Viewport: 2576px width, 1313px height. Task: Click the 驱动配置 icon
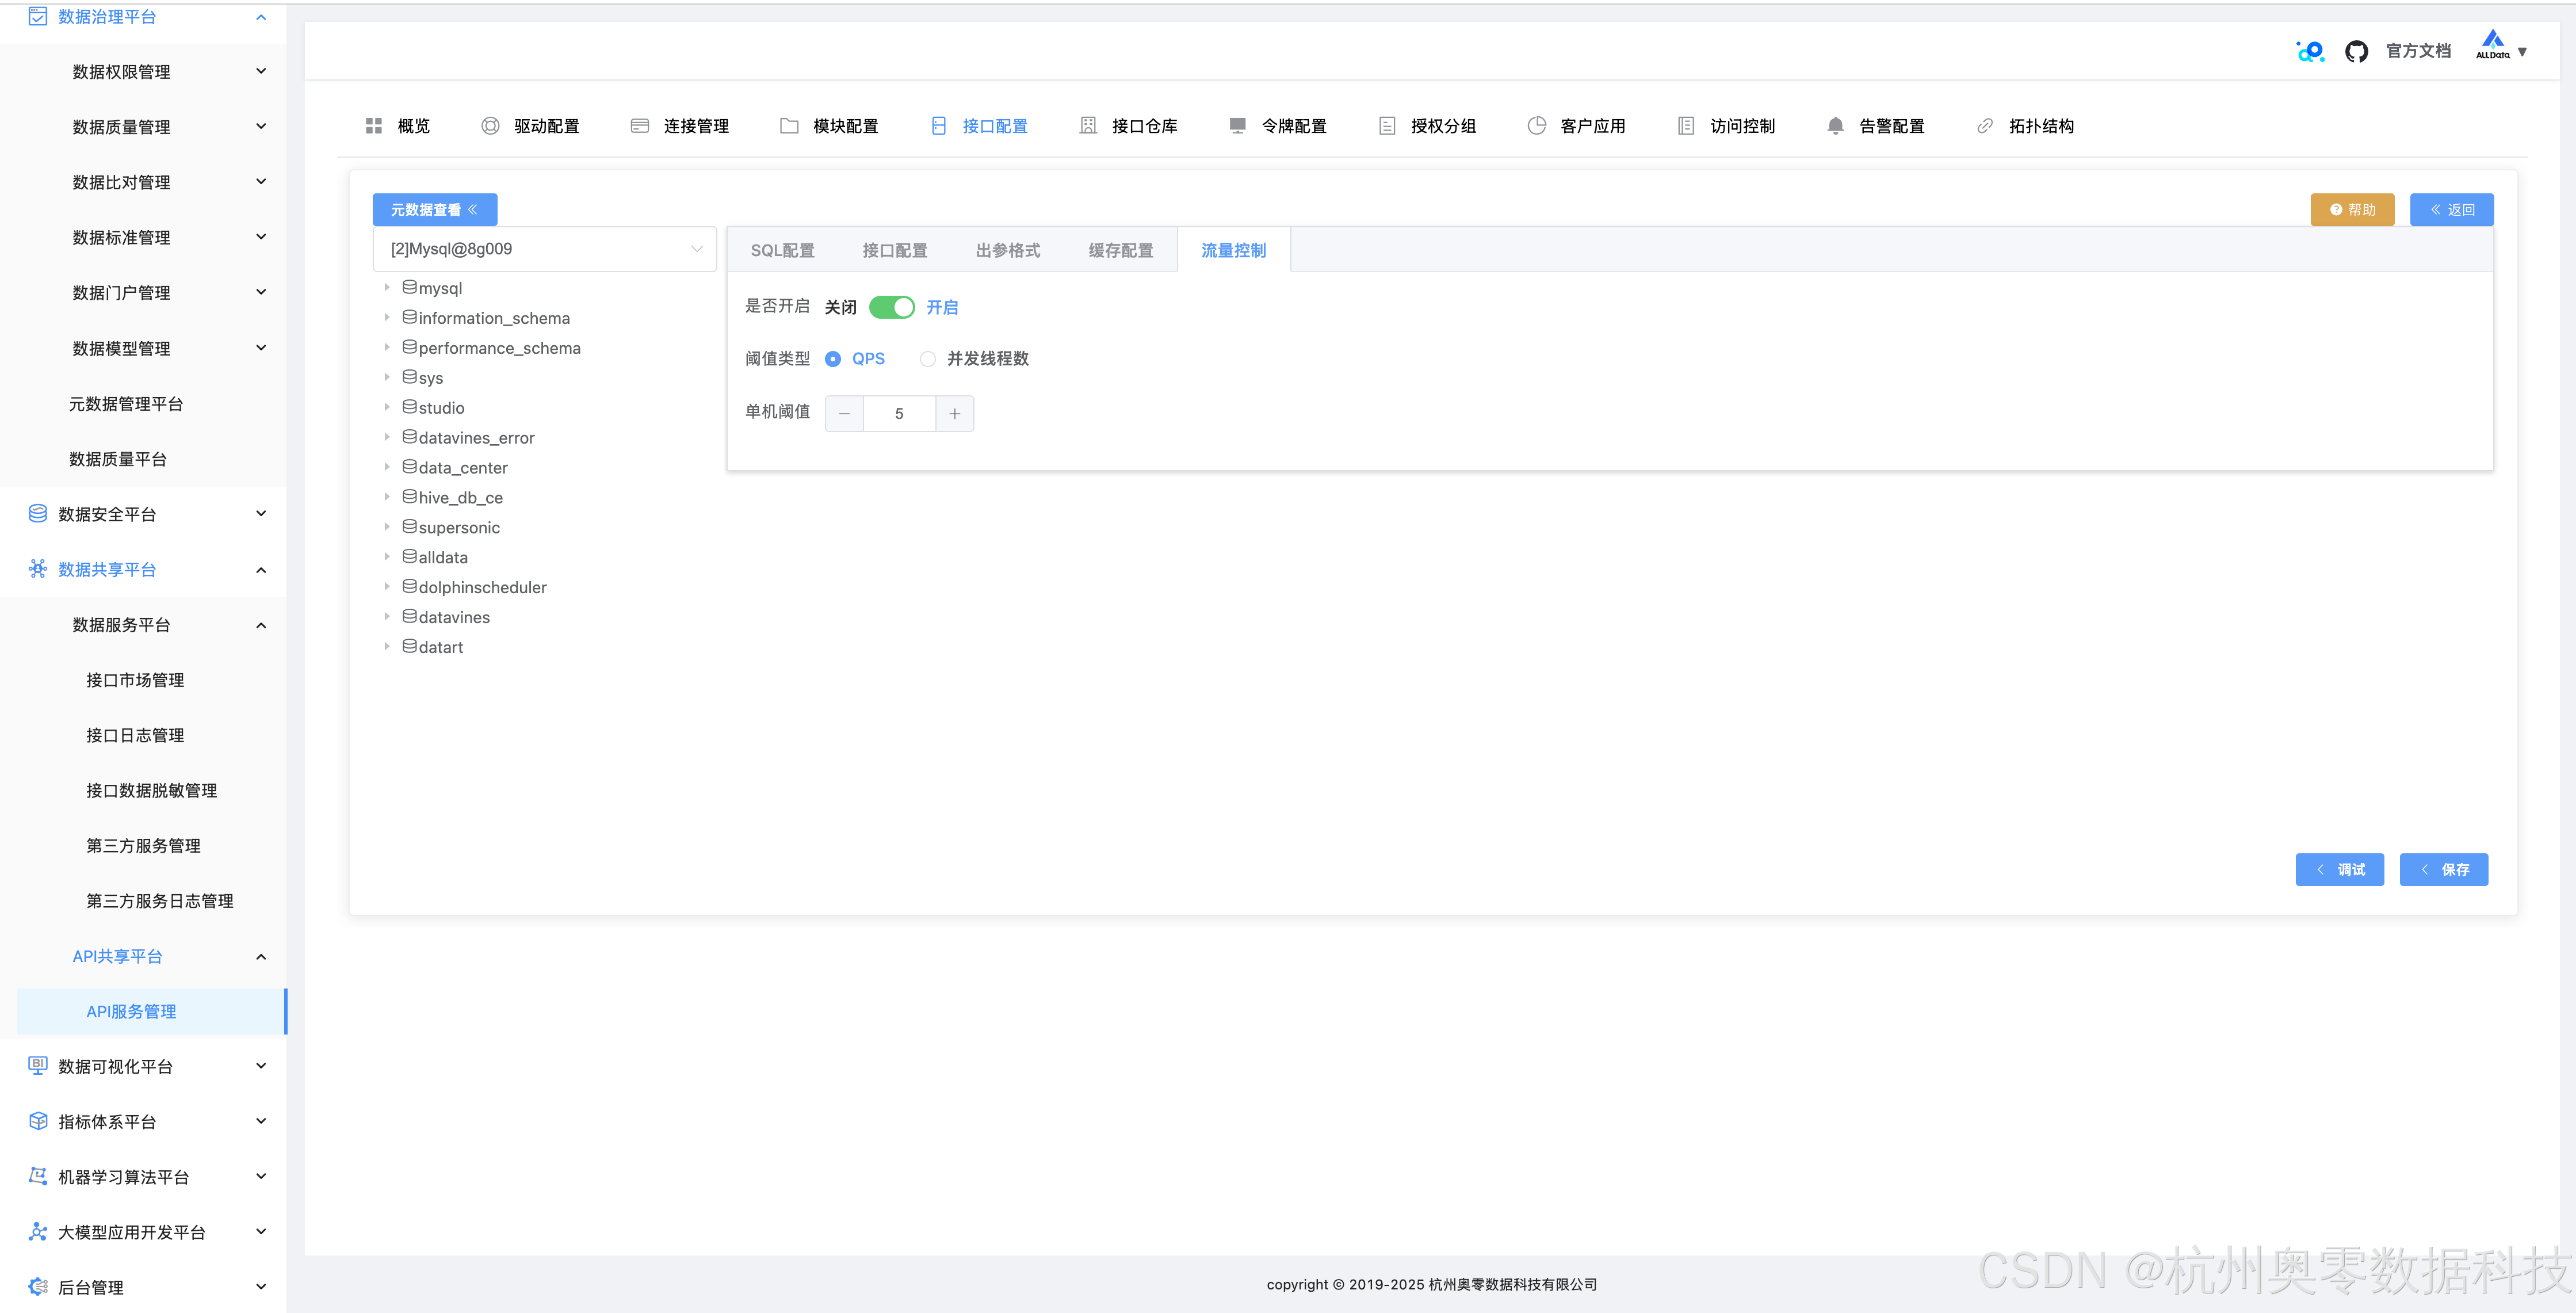(x=490, y=126)
